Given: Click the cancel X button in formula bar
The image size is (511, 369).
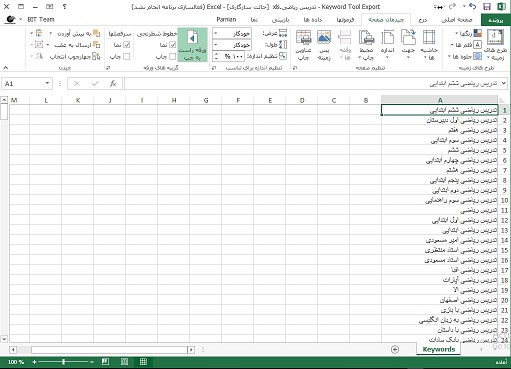Looking at the screenshot, I should pyautogui.click(x=77, y=83).
